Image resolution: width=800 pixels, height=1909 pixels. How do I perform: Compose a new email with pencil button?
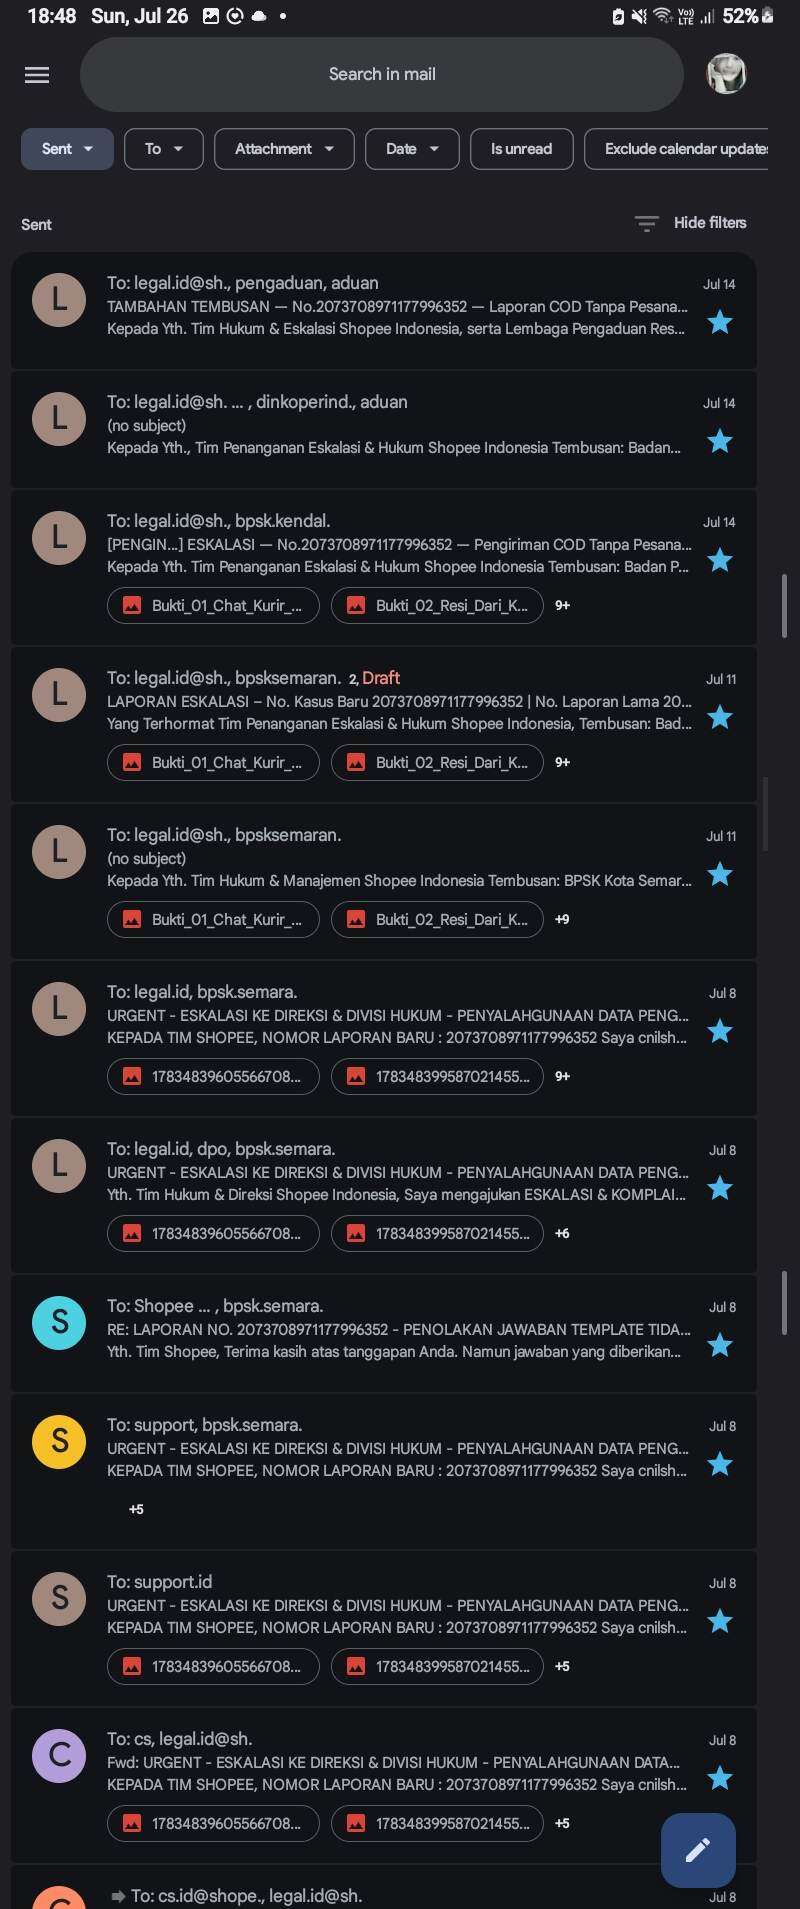tap(698, 1850)
